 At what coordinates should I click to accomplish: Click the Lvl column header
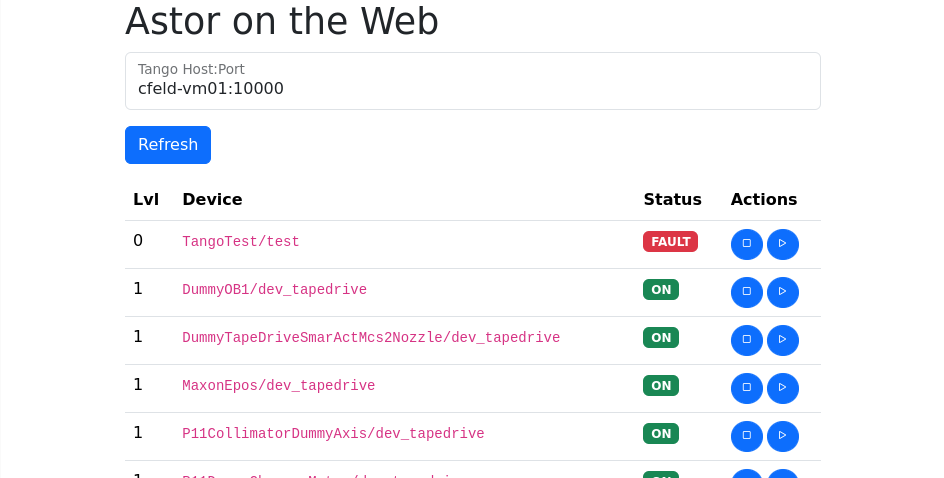[146, 199]
